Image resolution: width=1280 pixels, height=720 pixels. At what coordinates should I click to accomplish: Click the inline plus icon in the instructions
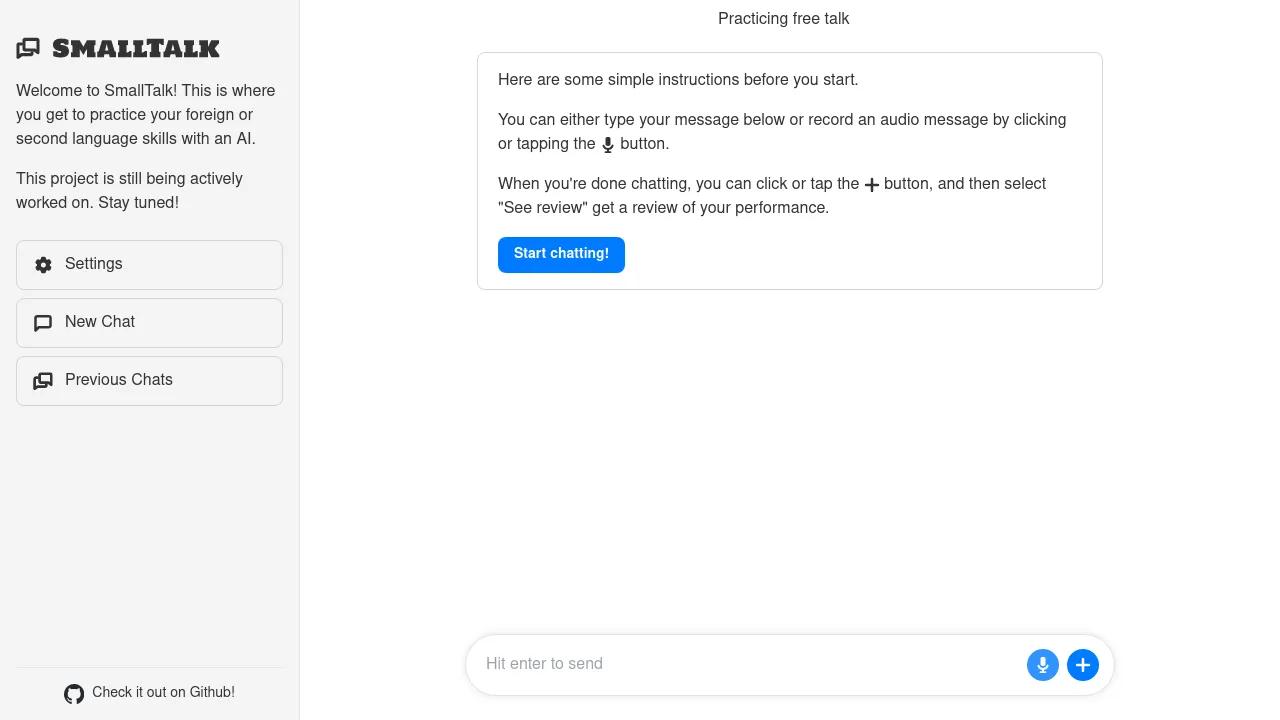[x=871, y=185]
